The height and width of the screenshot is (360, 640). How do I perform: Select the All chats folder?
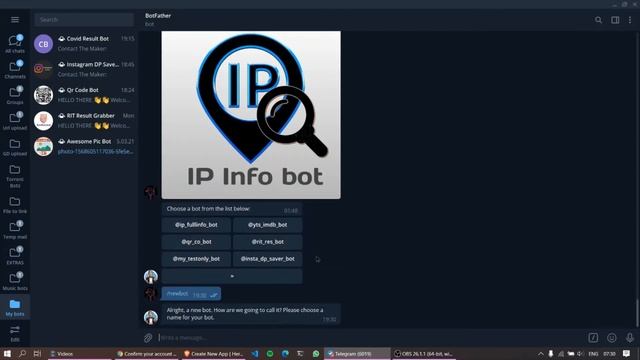(15, 44)
